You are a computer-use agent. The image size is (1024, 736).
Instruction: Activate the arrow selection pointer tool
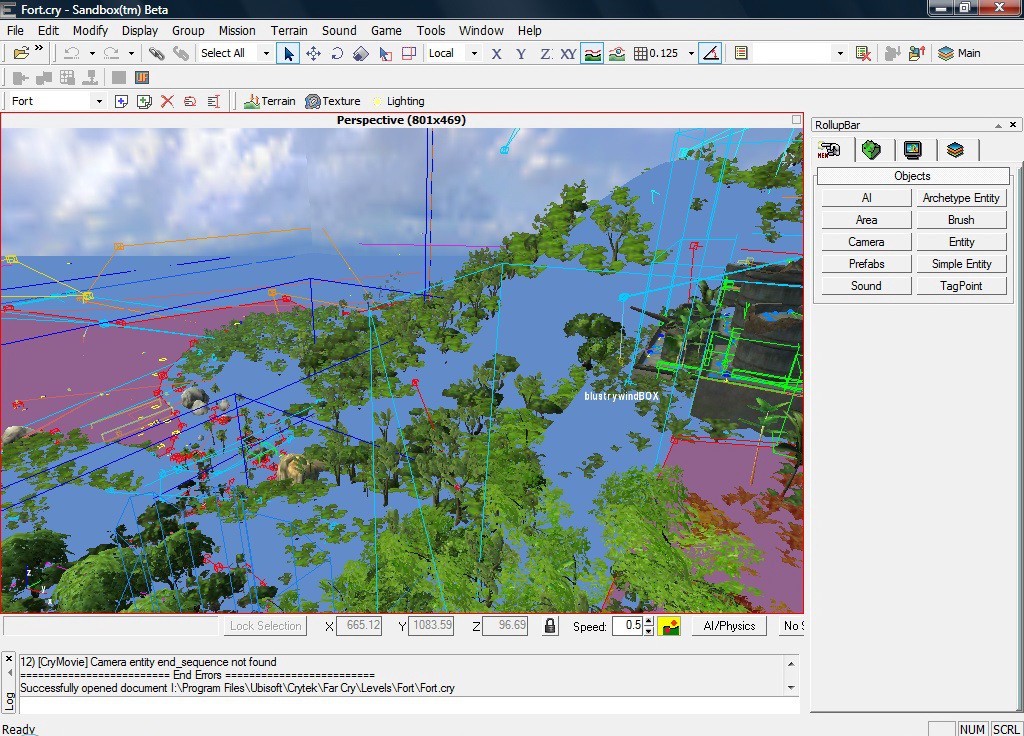click(x=289, y=53)
